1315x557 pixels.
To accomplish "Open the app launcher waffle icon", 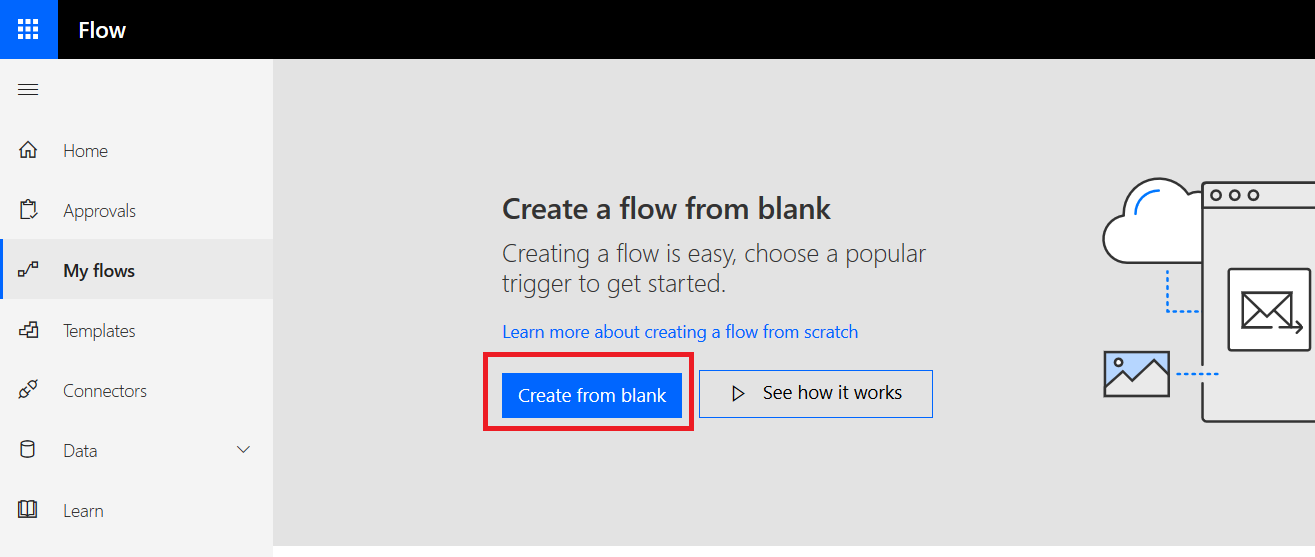I will [28, 29].
